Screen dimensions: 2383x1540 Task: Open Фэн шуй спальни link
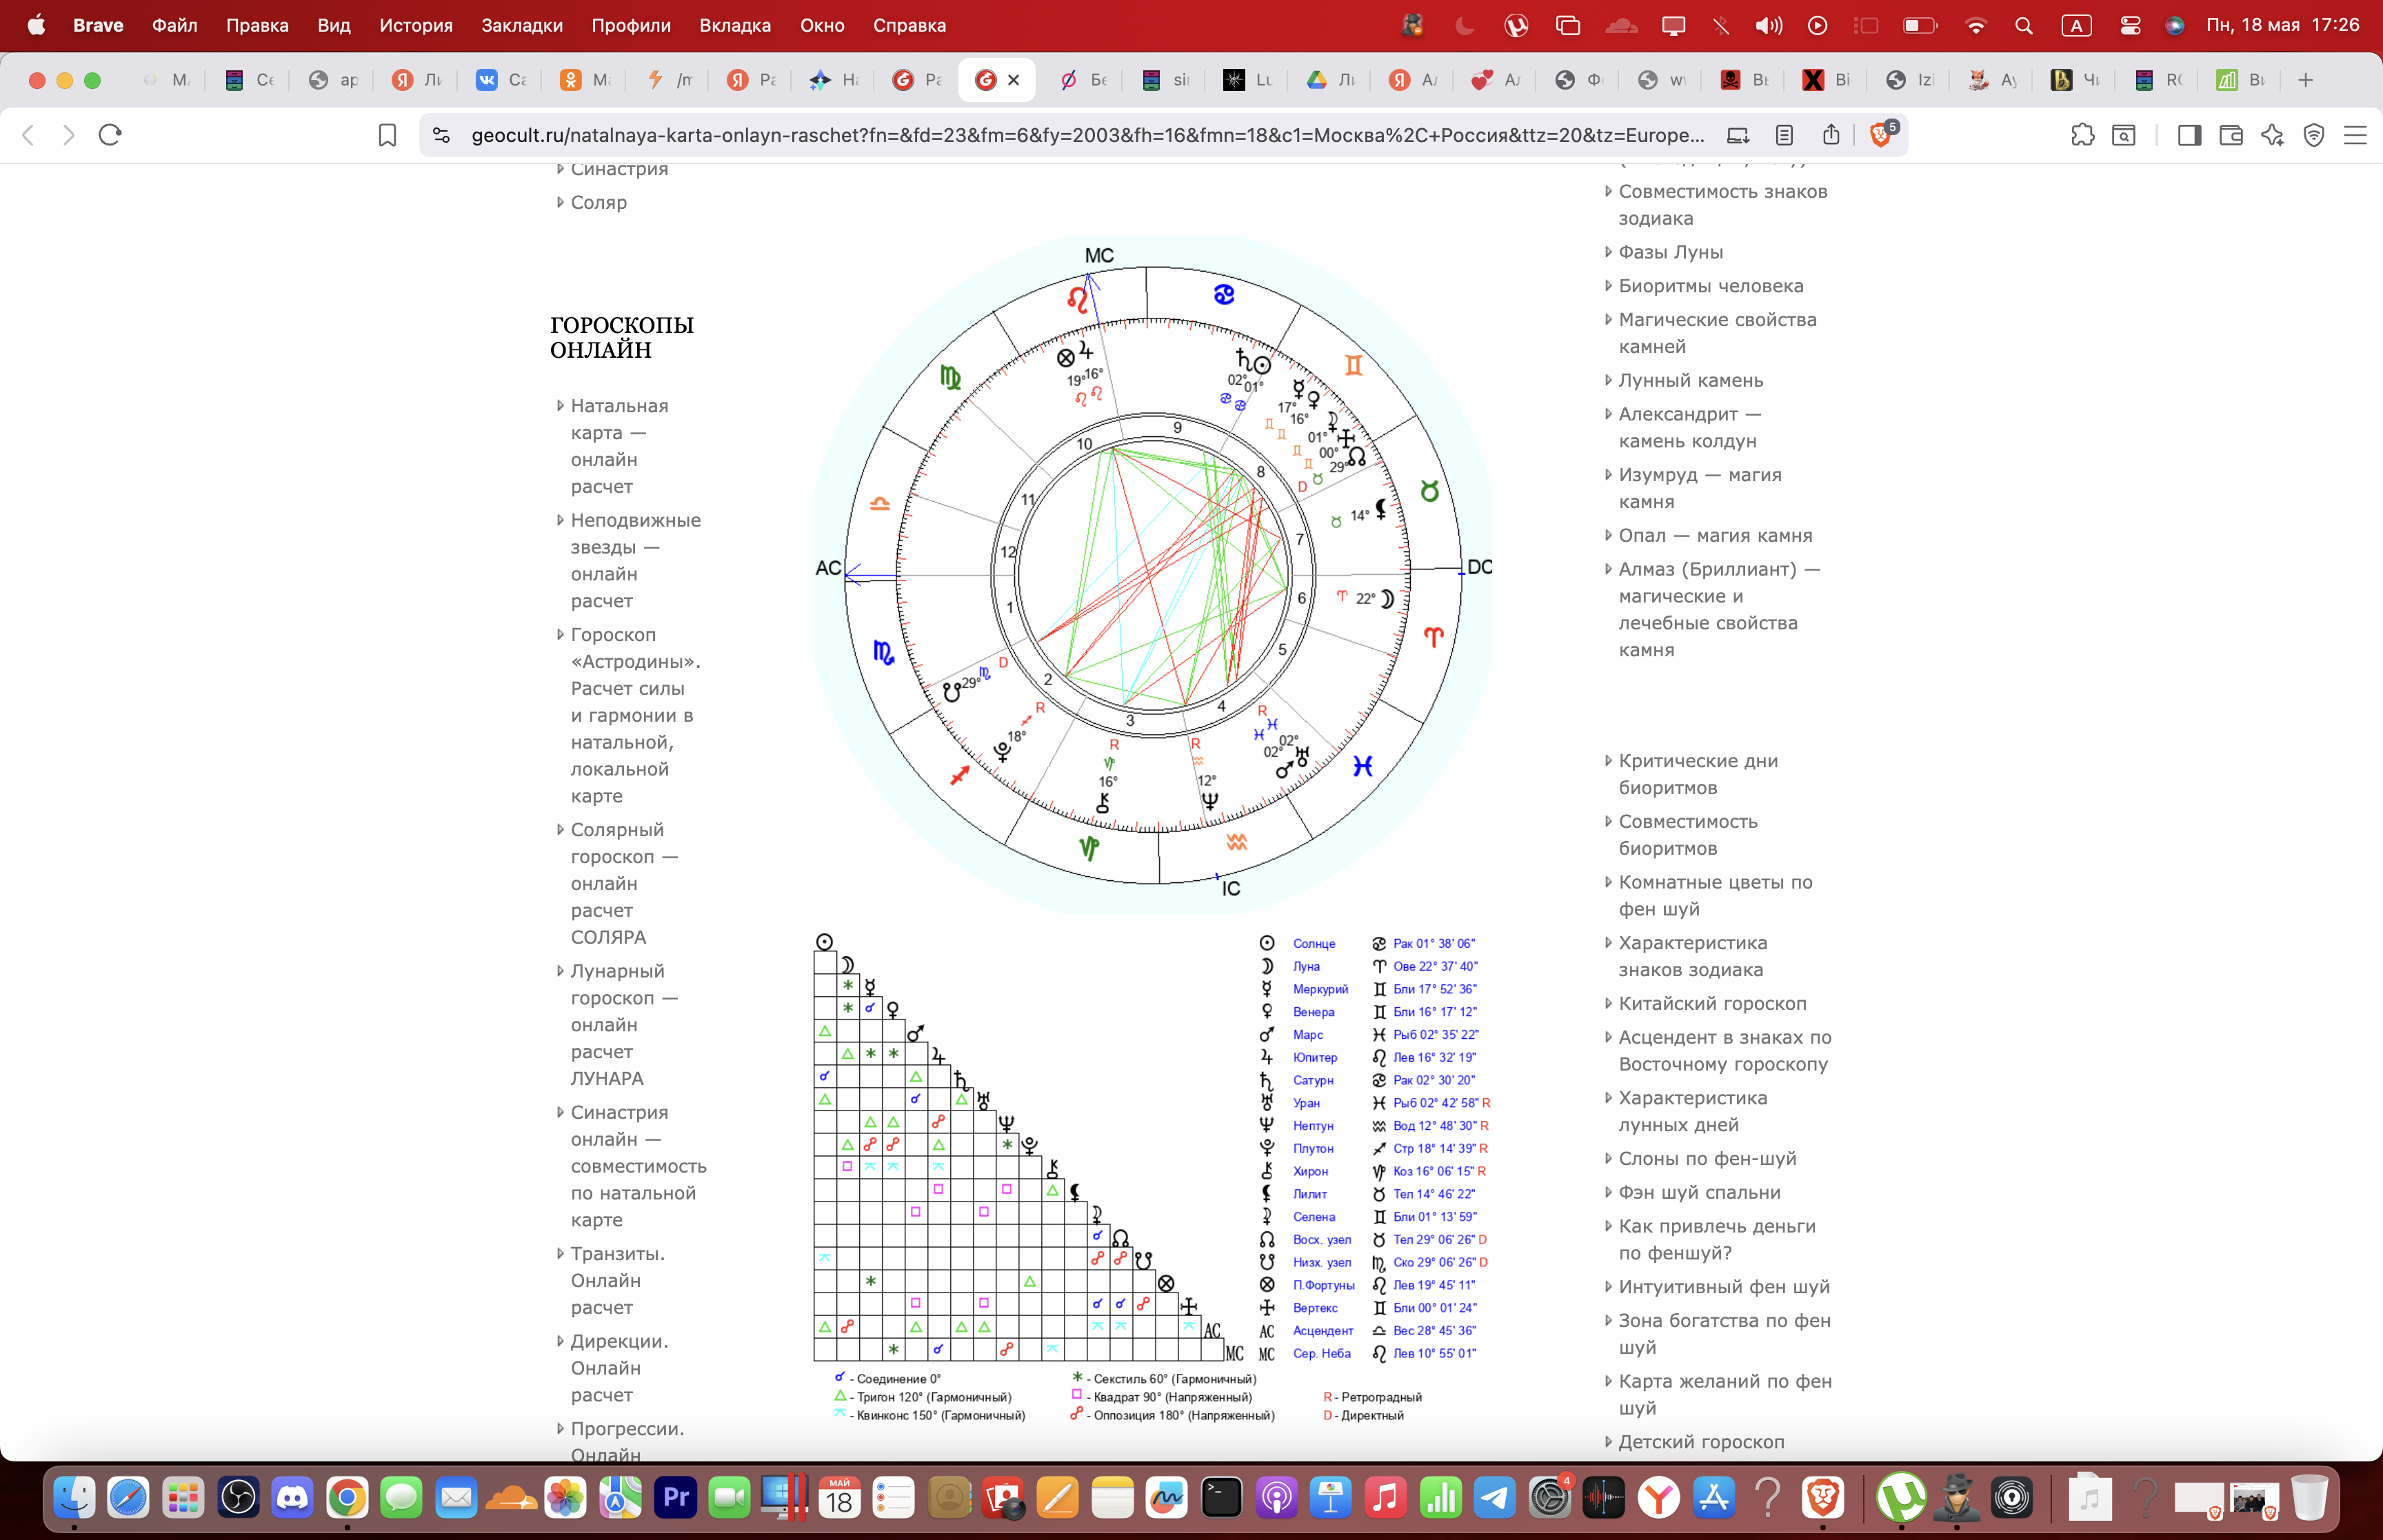click(x=1699, y=1192)
